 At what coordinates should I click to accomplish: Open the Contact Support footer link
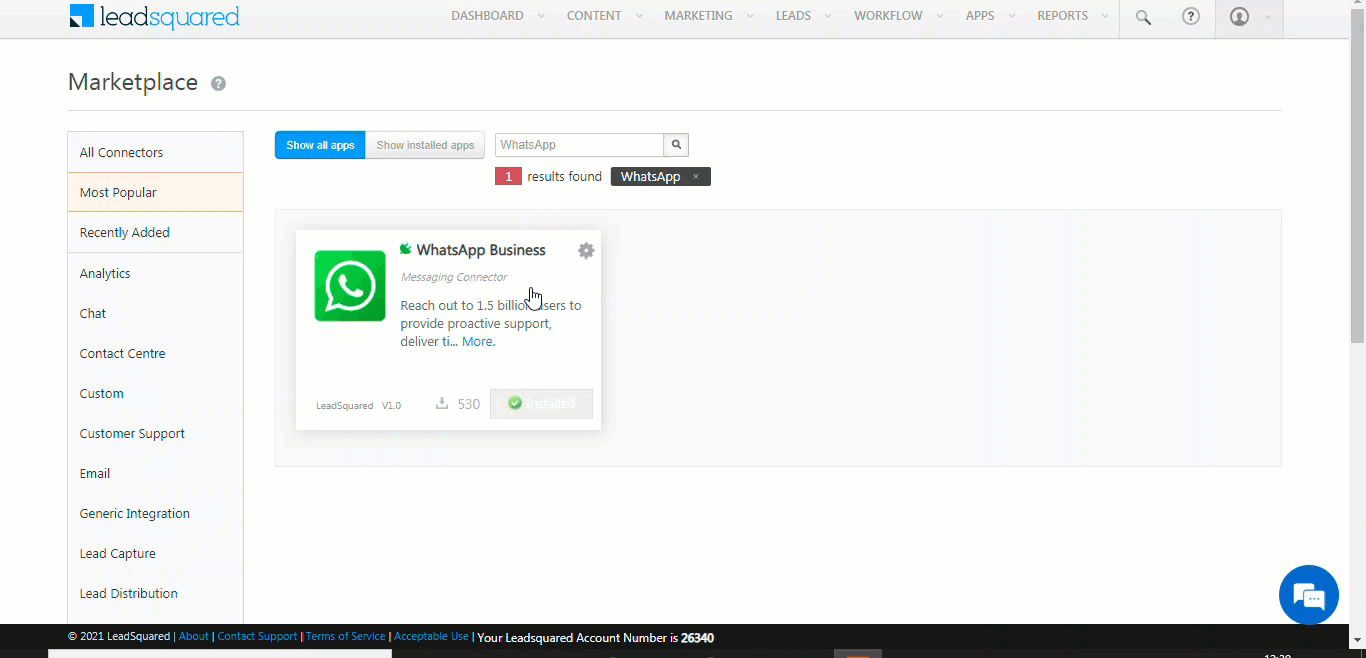tap(257, 637)
